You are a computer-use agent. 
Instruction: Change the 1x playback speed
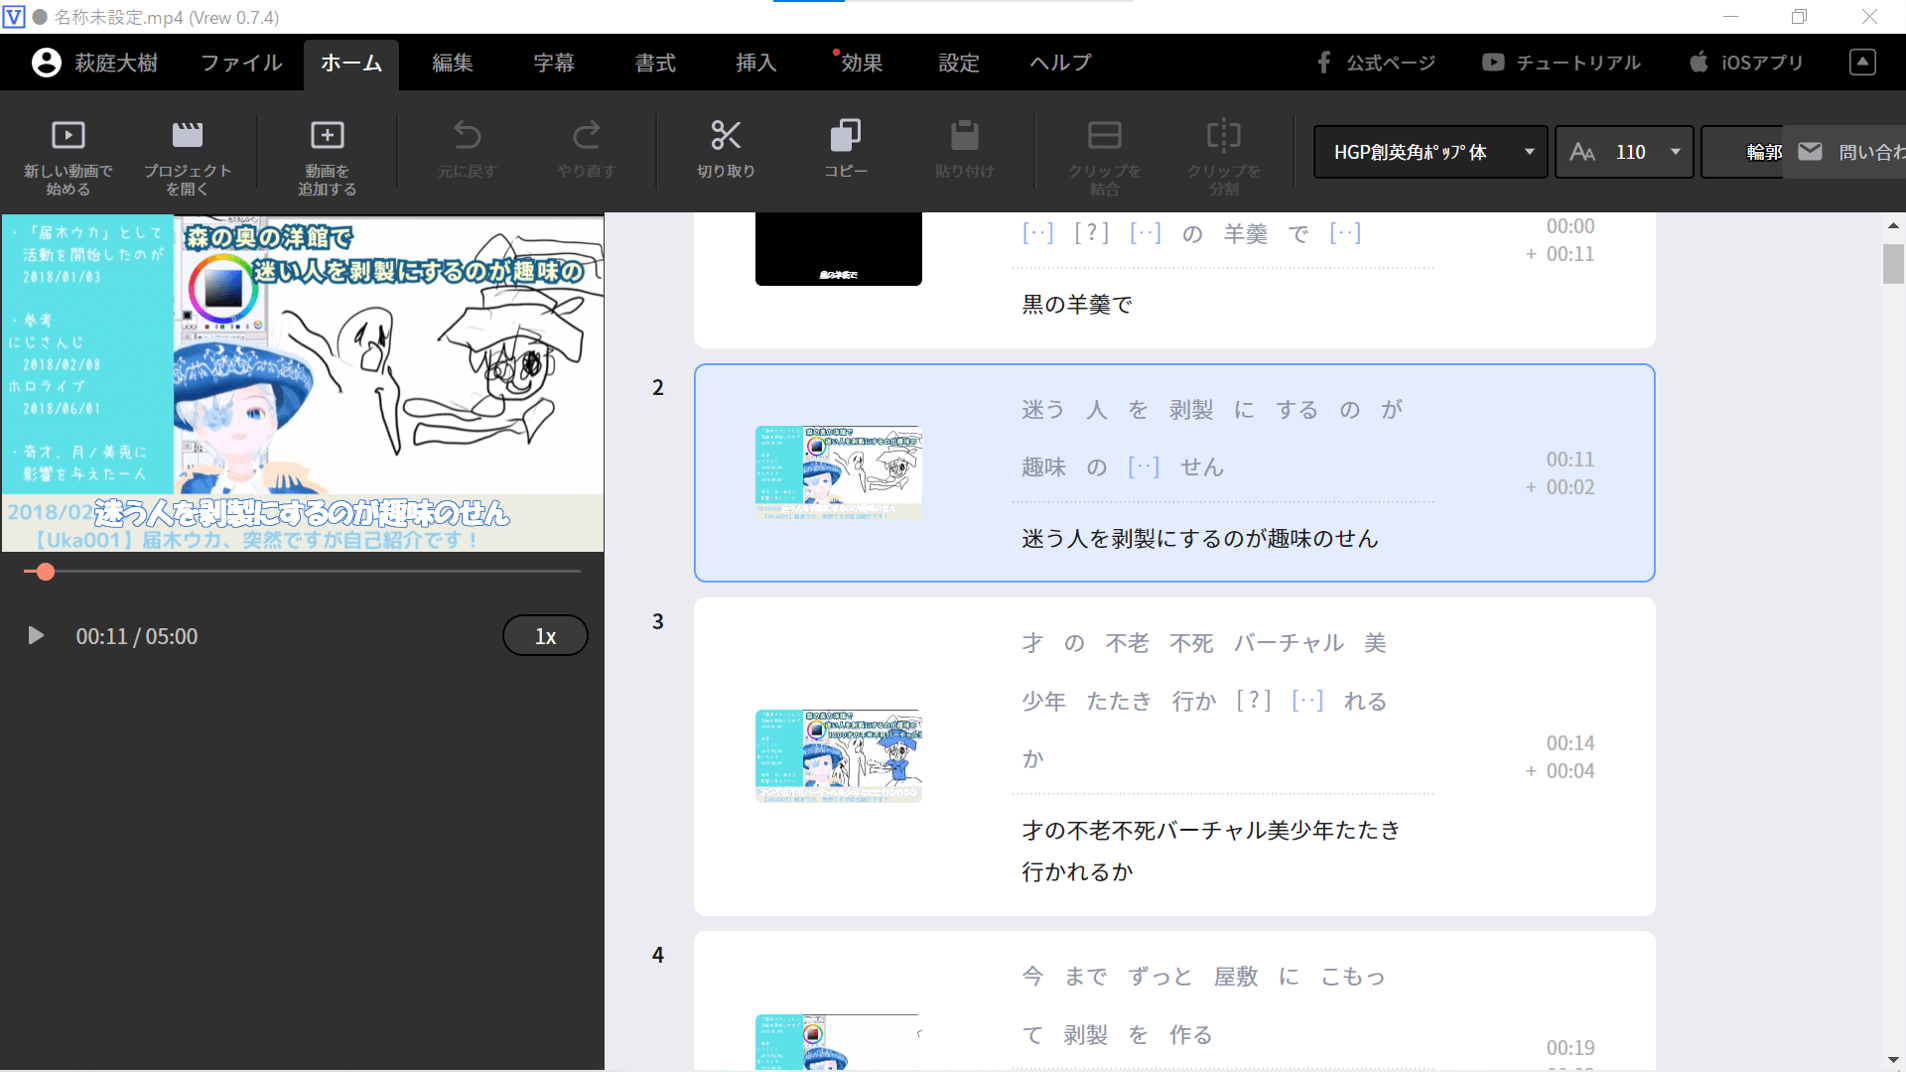[x=545, y=636]
